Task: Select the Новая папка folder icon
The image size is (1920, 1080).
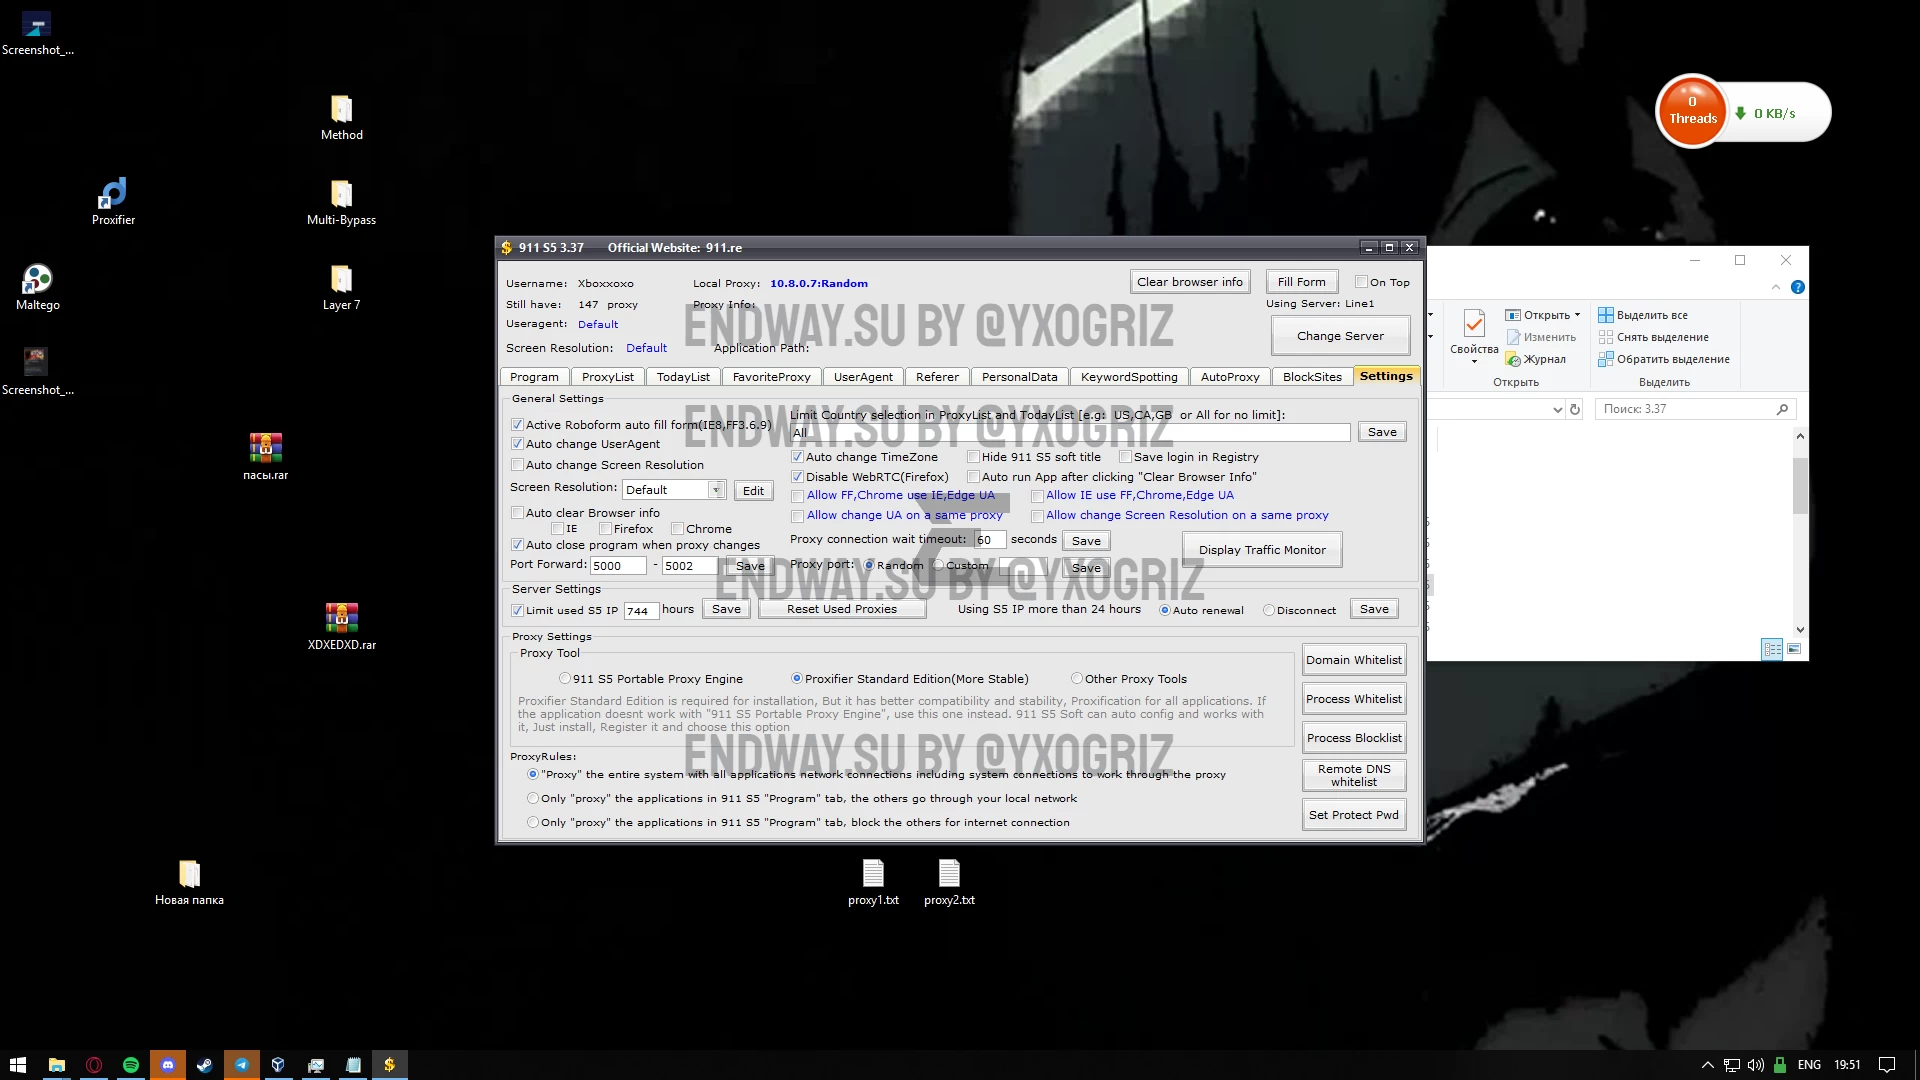Action: point(189,882)
